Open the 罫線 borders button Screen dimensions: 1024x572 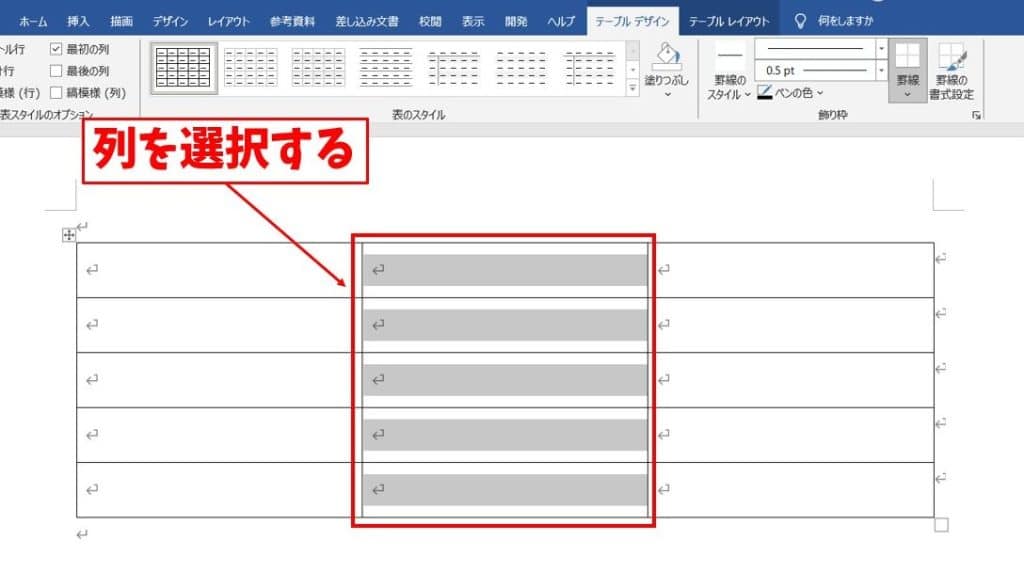(908, 70)
